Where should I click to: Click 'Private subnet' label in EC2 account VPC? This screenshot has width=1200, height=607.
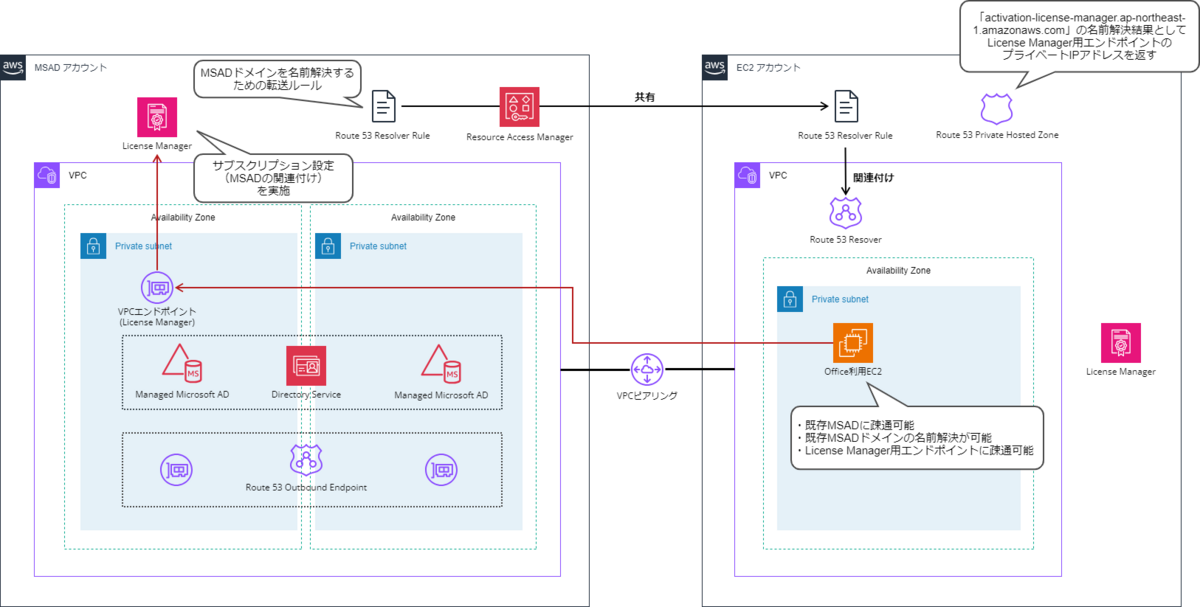point(840,298)
